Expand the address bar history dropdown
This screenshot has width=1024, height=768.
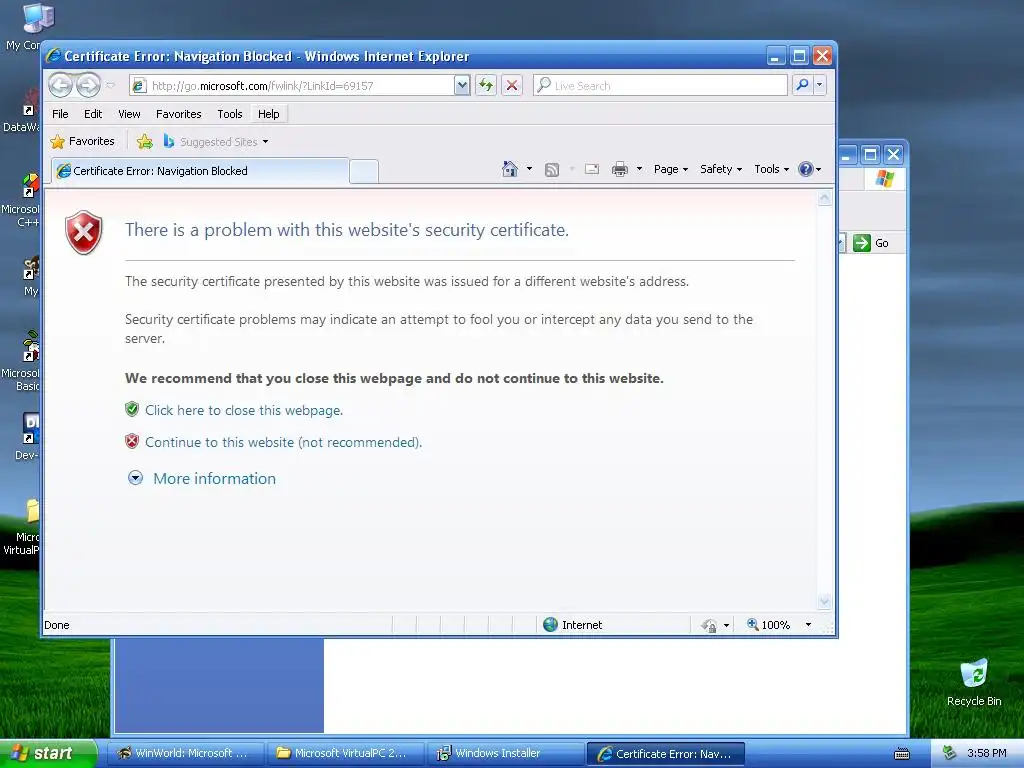pyautogui.click(x=462, y=86)
